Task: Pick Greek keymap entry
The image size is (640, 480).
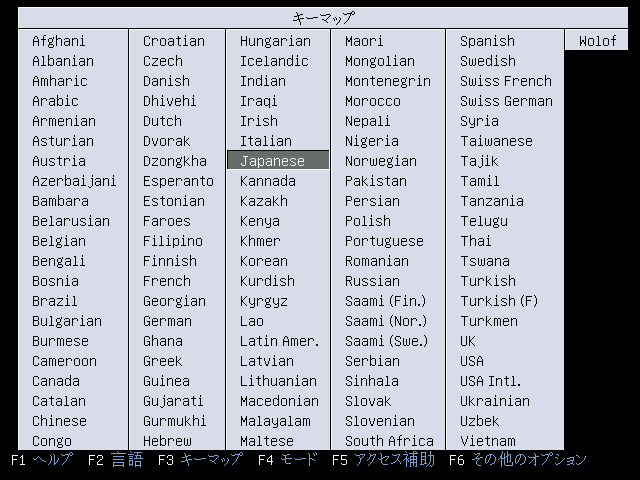Action: [x=162, y=361]
